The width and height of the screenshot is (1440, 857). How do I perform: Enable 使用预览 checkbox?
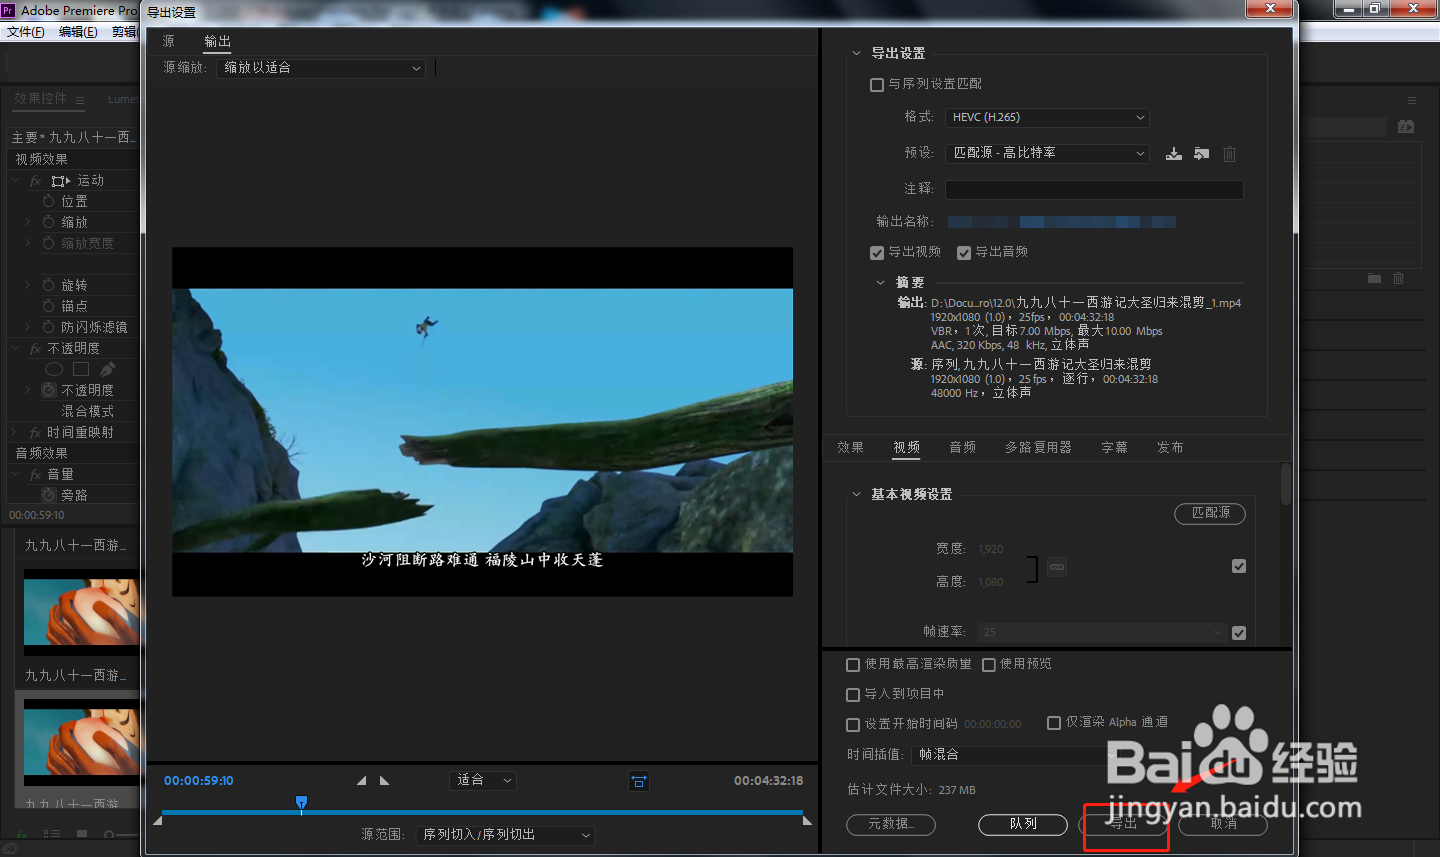(x=989, y=665)
